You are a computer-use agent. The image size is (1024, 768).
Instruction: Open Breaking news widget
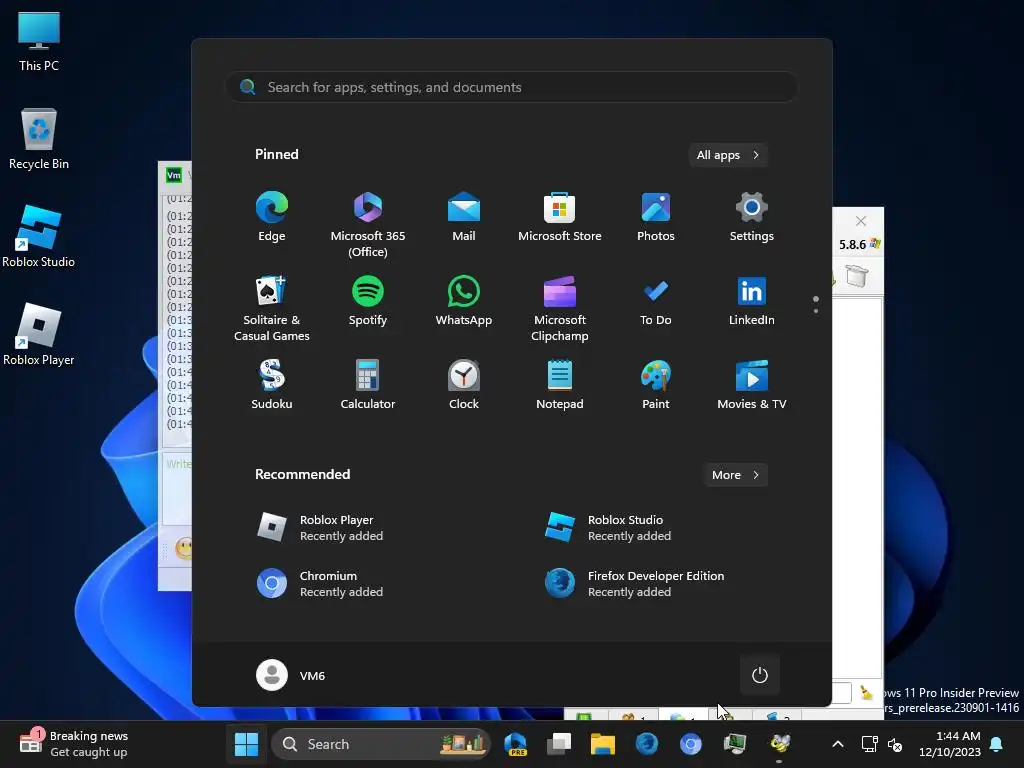click(x=74, y=744)
